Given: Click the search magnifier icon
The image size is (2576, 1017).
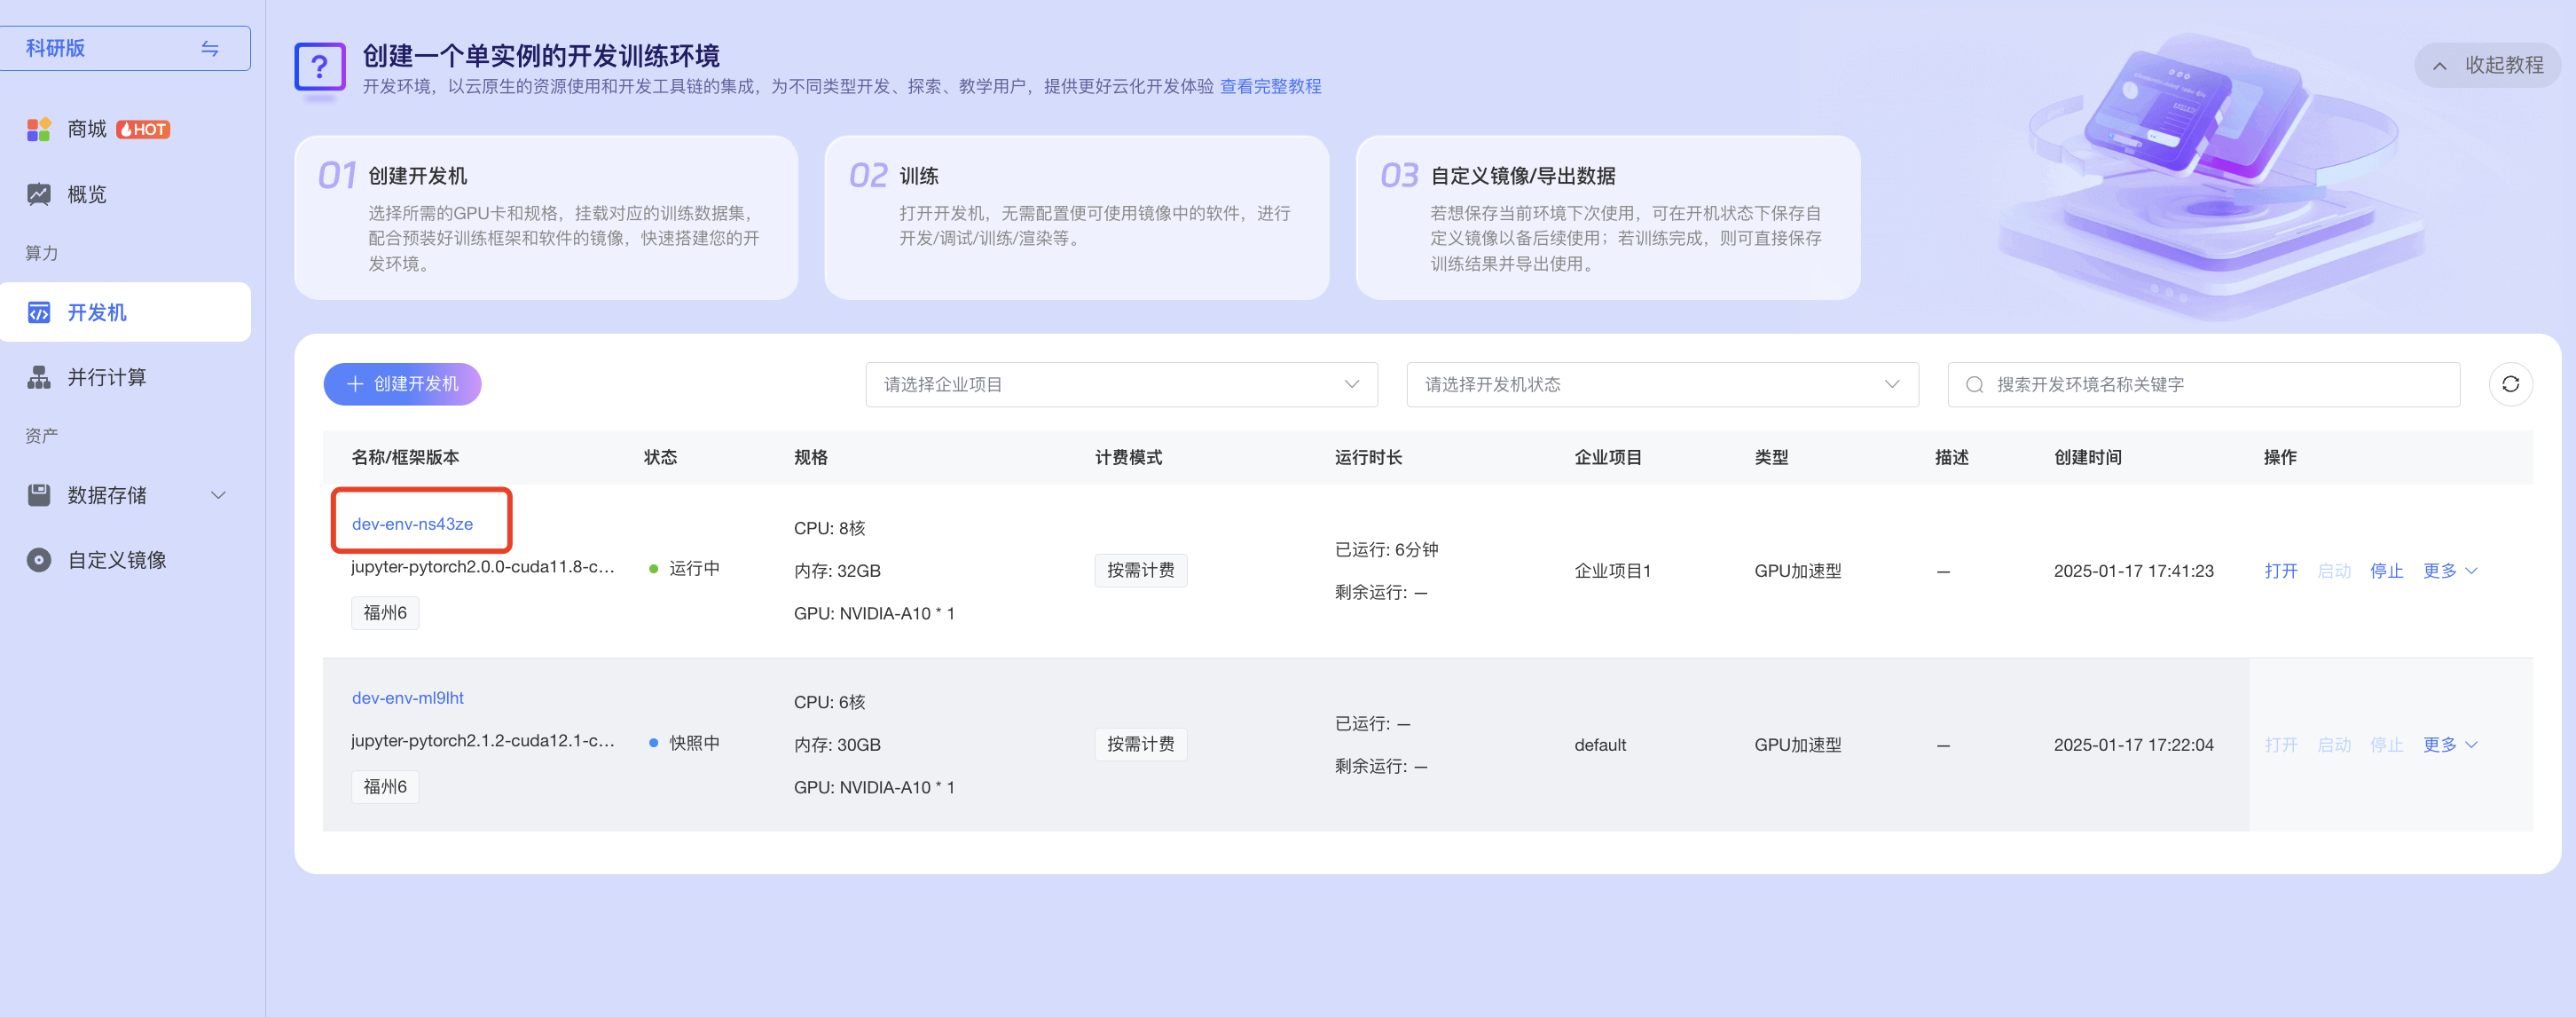Looking at the screenshot, I should click(x=1974, y=385).
